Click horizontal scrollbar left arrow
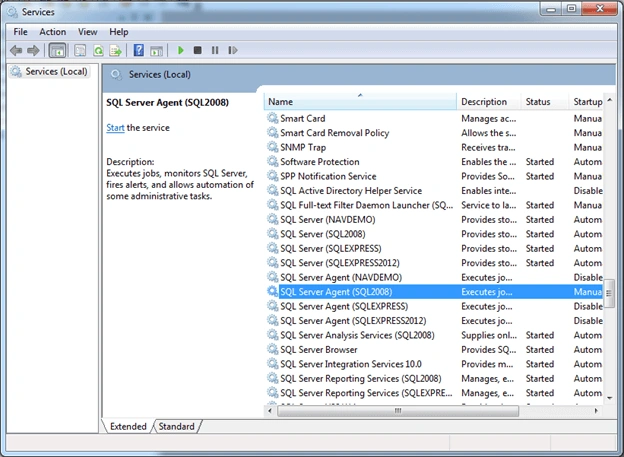 (270, 410)
